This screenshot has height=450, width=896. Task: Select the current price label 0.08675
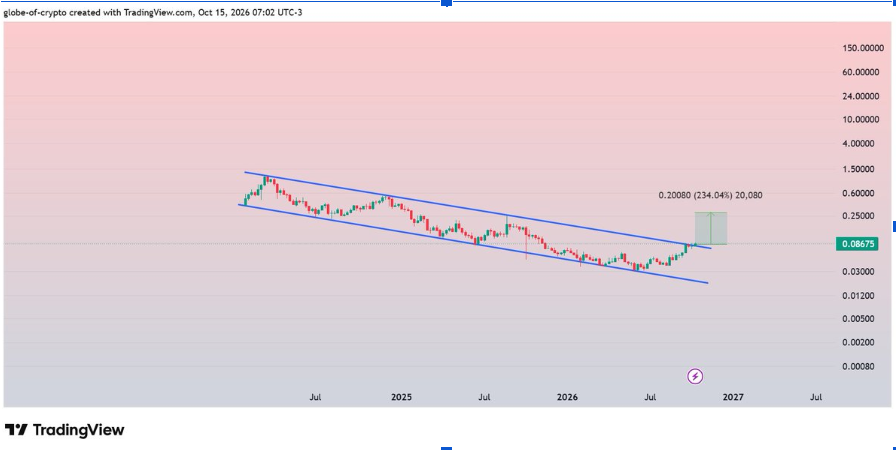[x=855, y=244]
